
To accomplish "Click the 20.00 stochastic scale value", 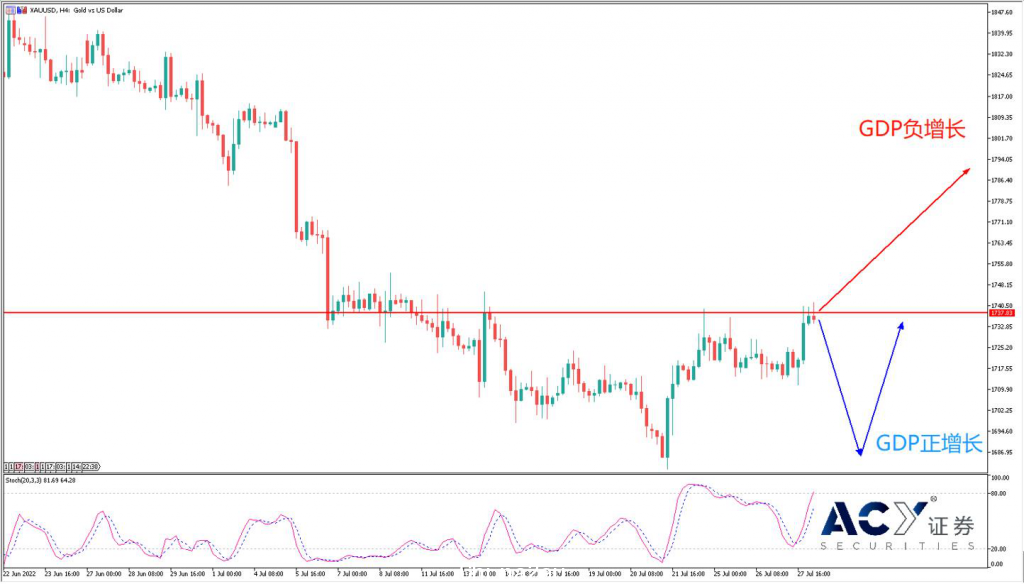I will pos(999,549).
